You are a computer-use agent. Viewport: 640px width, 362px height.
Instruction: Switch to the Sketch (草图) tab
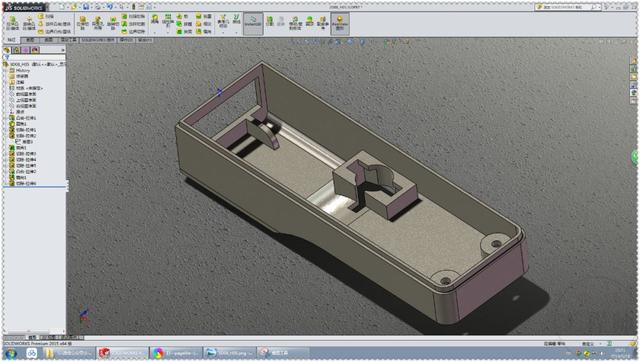31,40
